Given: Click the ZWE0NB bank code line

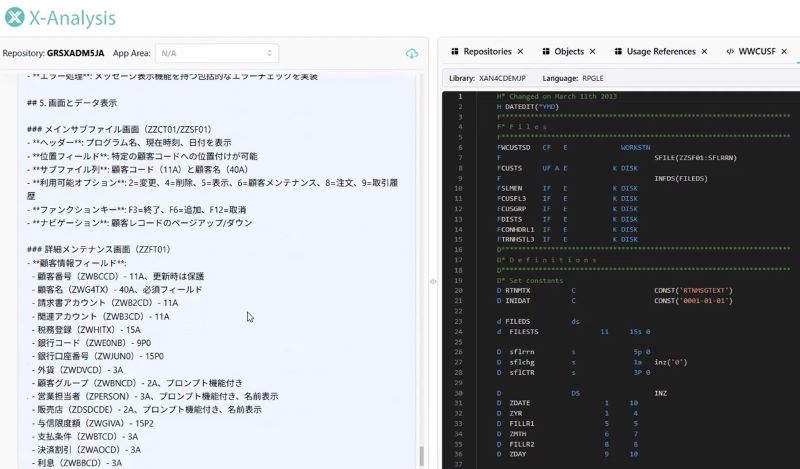Looking at the screenshot, I should (91, 343).
